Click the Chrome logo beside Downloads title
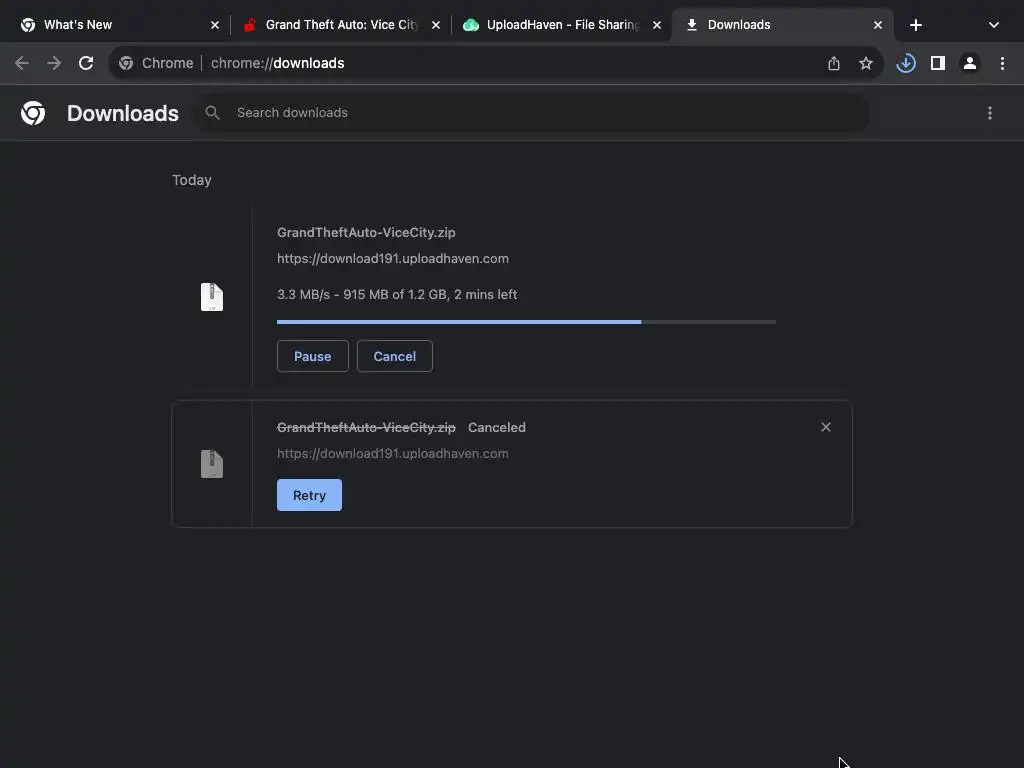 (x=33, y=113)
